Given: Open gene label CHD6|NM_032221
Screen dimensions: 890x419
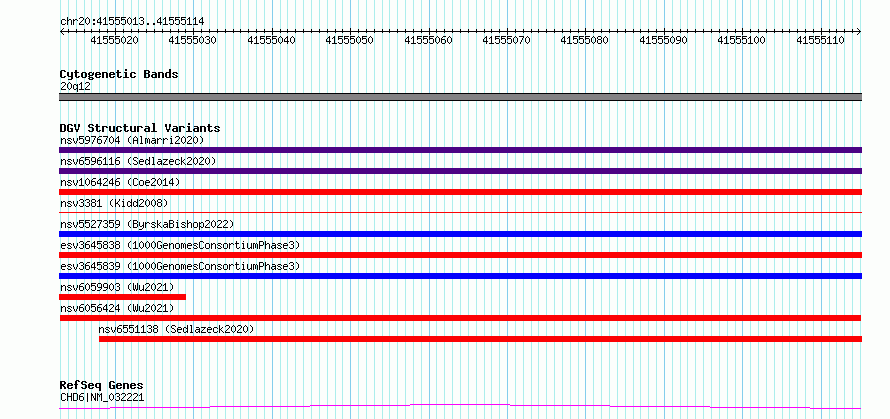Looking at the screenshot, I should coord(102,397).
